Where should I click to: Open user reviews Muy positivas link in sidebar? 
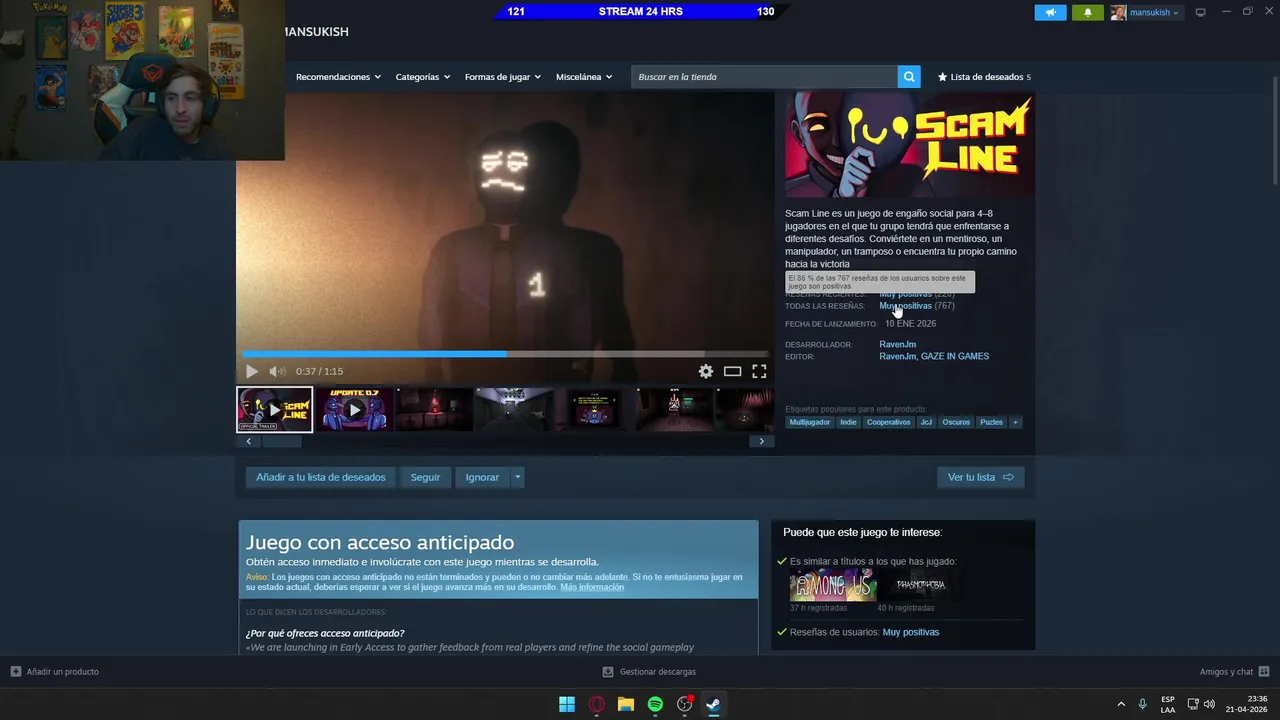tap(911, 632)
